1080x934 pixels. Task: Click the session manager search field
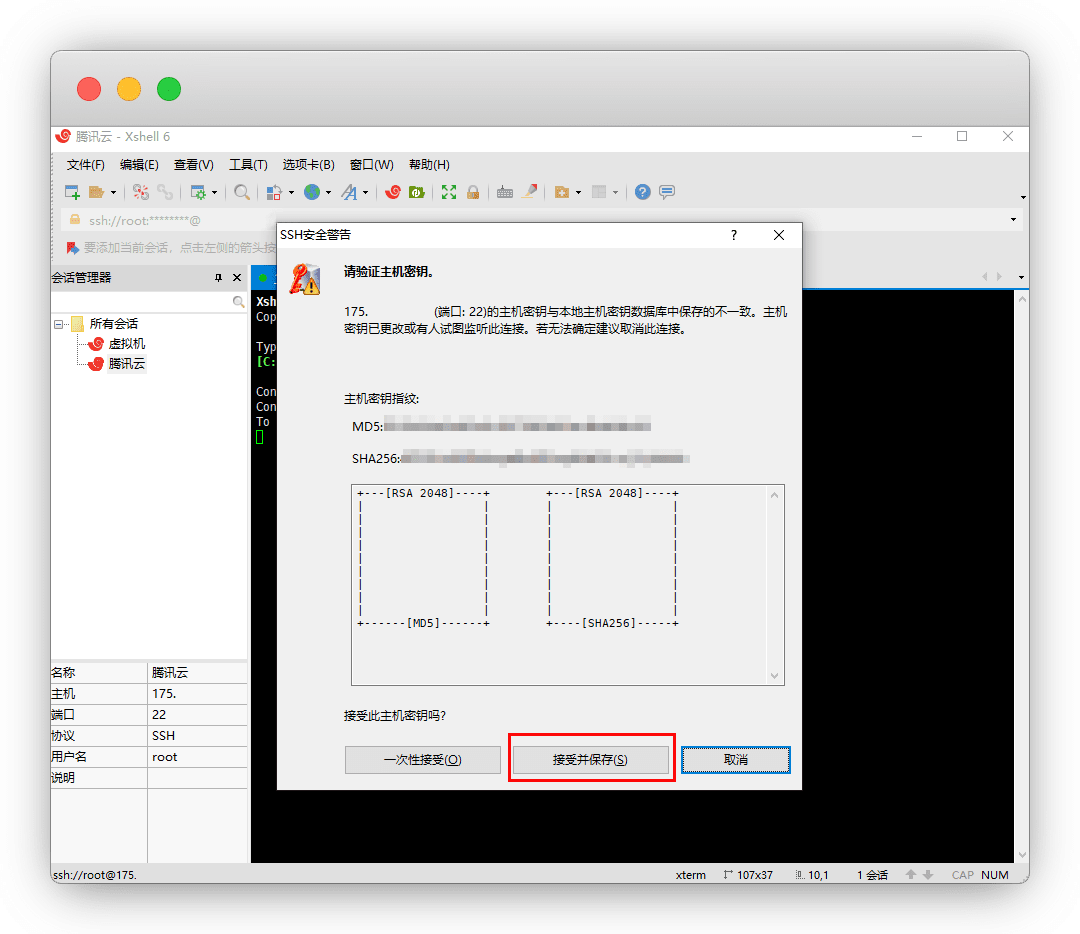pos(142,301)
